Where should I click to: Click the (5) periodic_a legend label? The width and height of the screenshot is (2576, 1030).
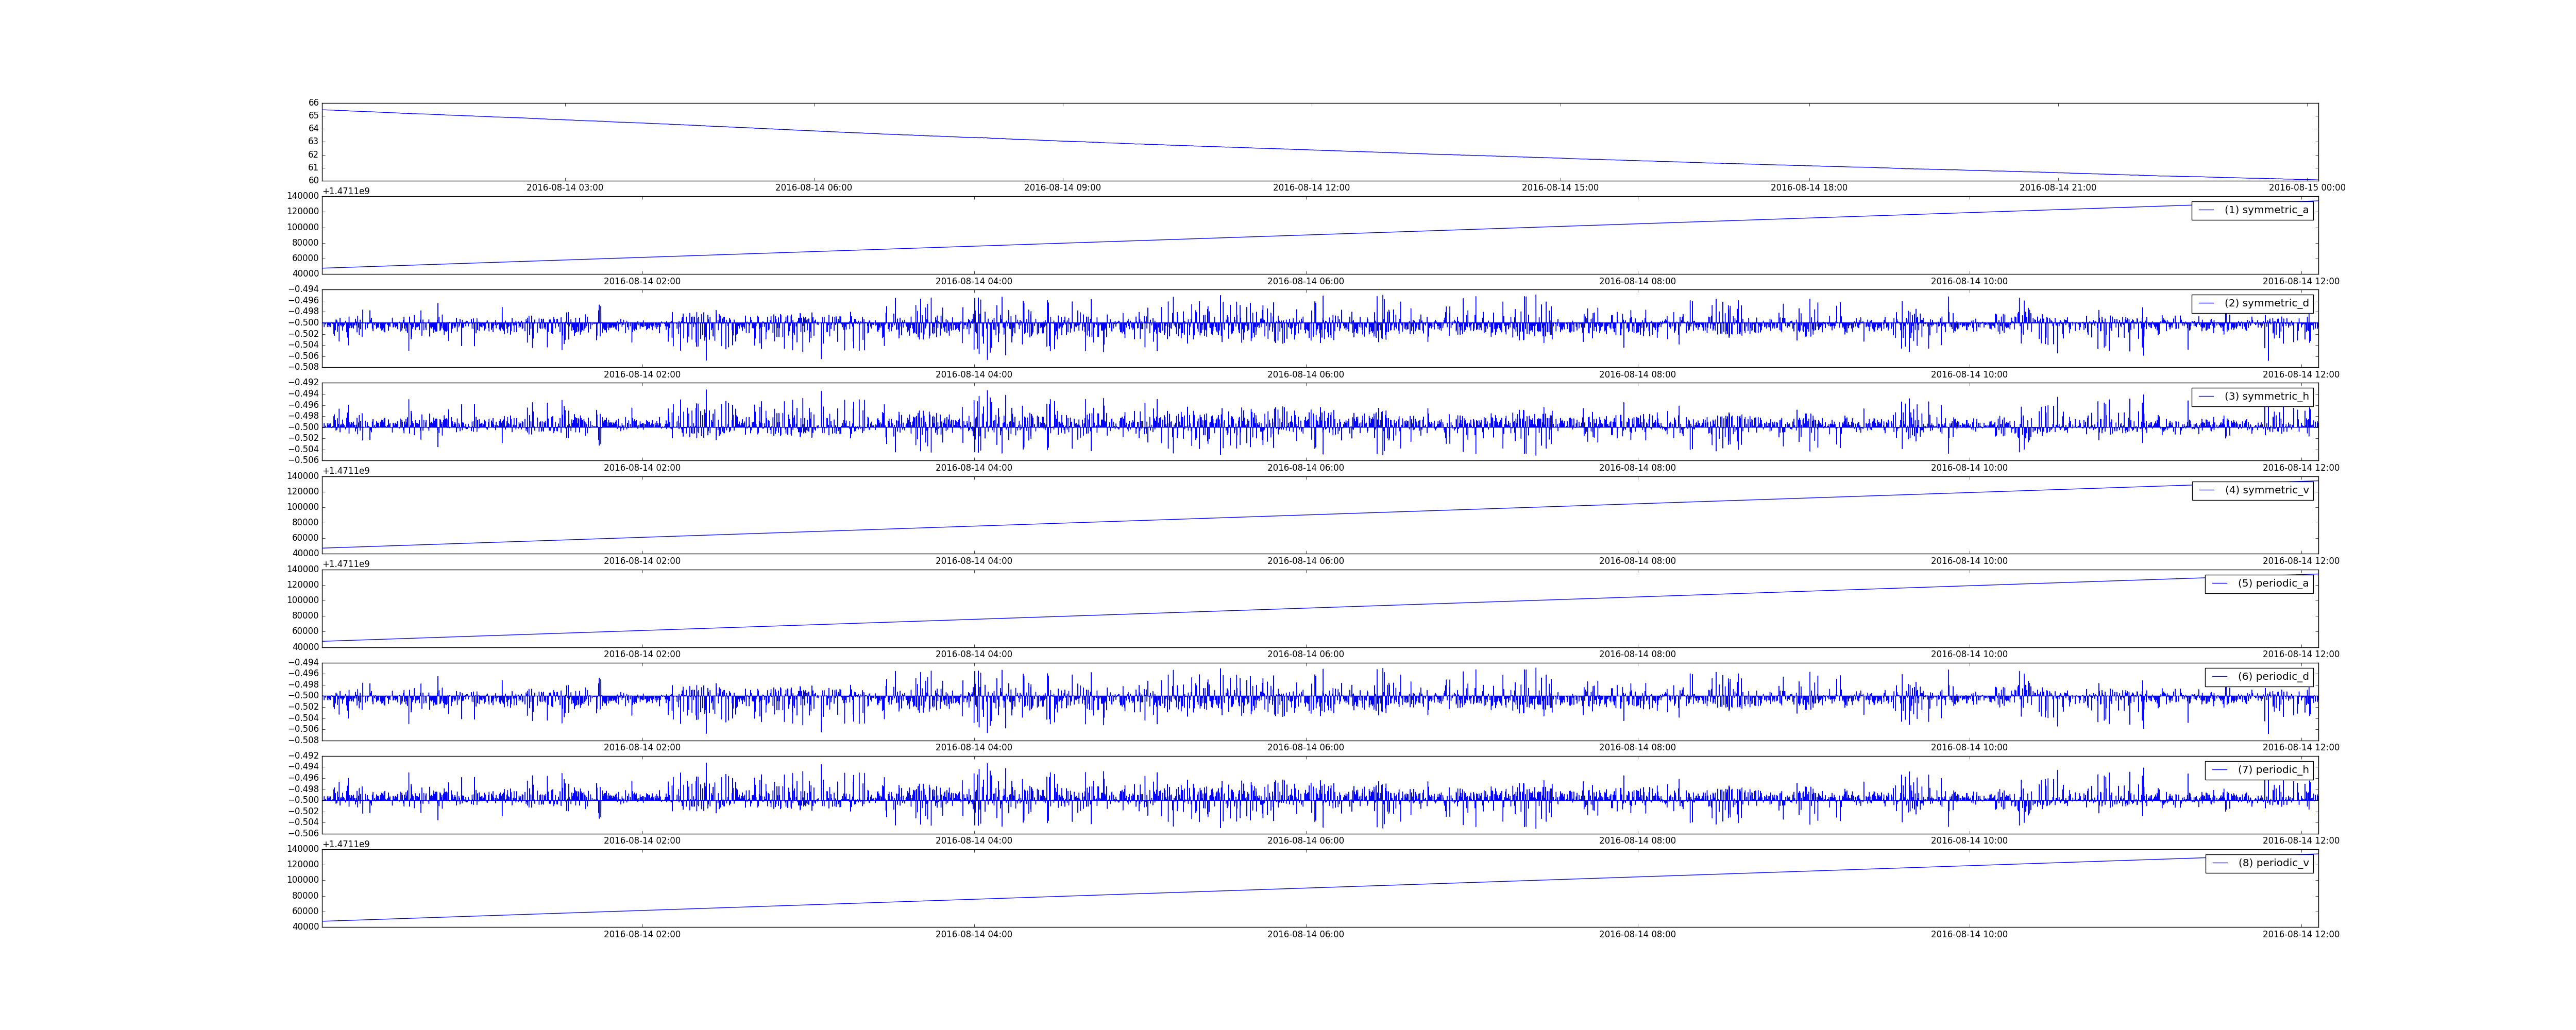pos(2273,583)
